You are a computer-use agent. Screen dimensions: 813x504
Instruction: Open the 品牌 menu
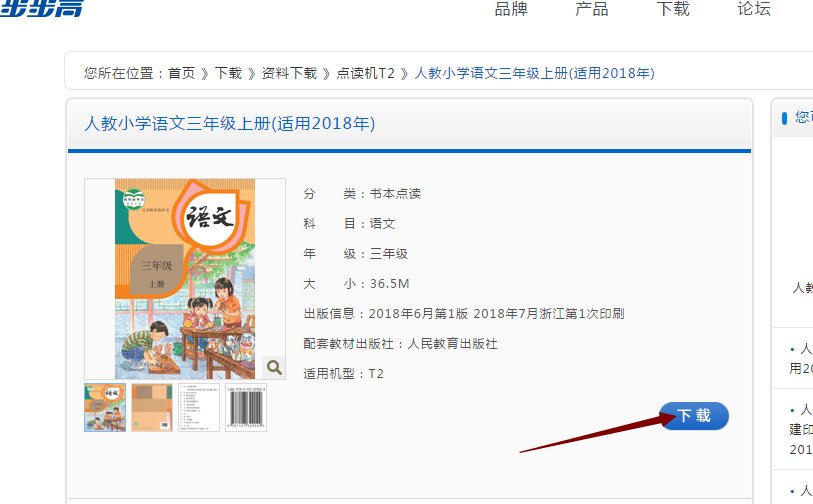point(511,9)
